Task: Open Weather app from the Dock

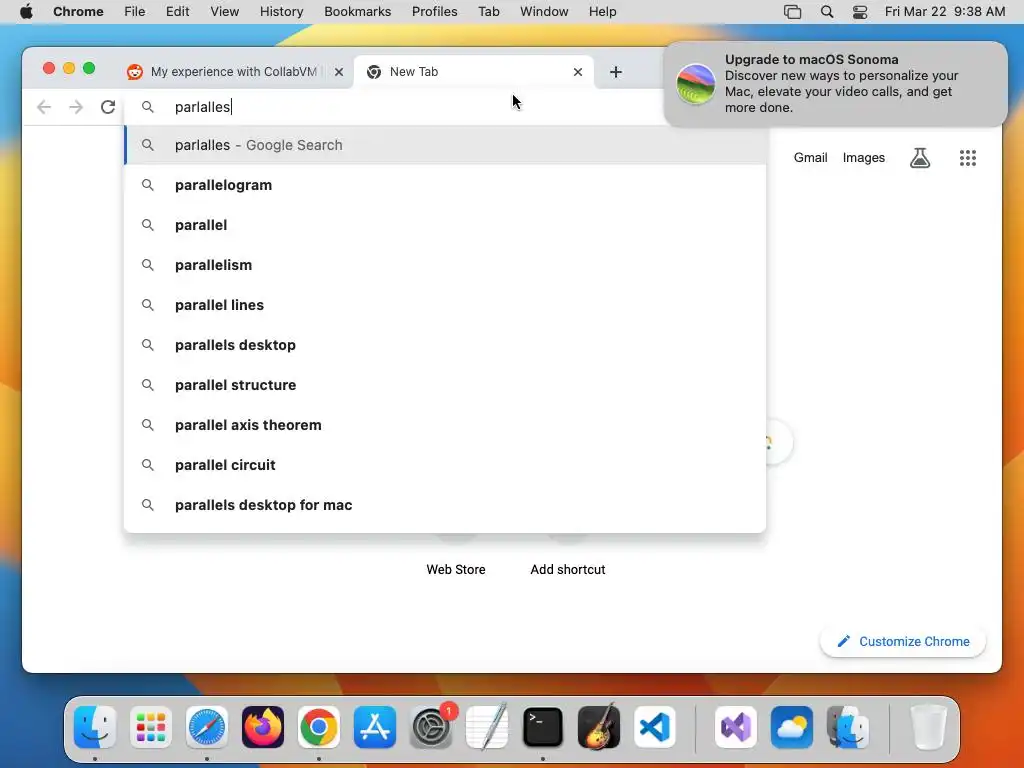Action: (x=792, y=727)
